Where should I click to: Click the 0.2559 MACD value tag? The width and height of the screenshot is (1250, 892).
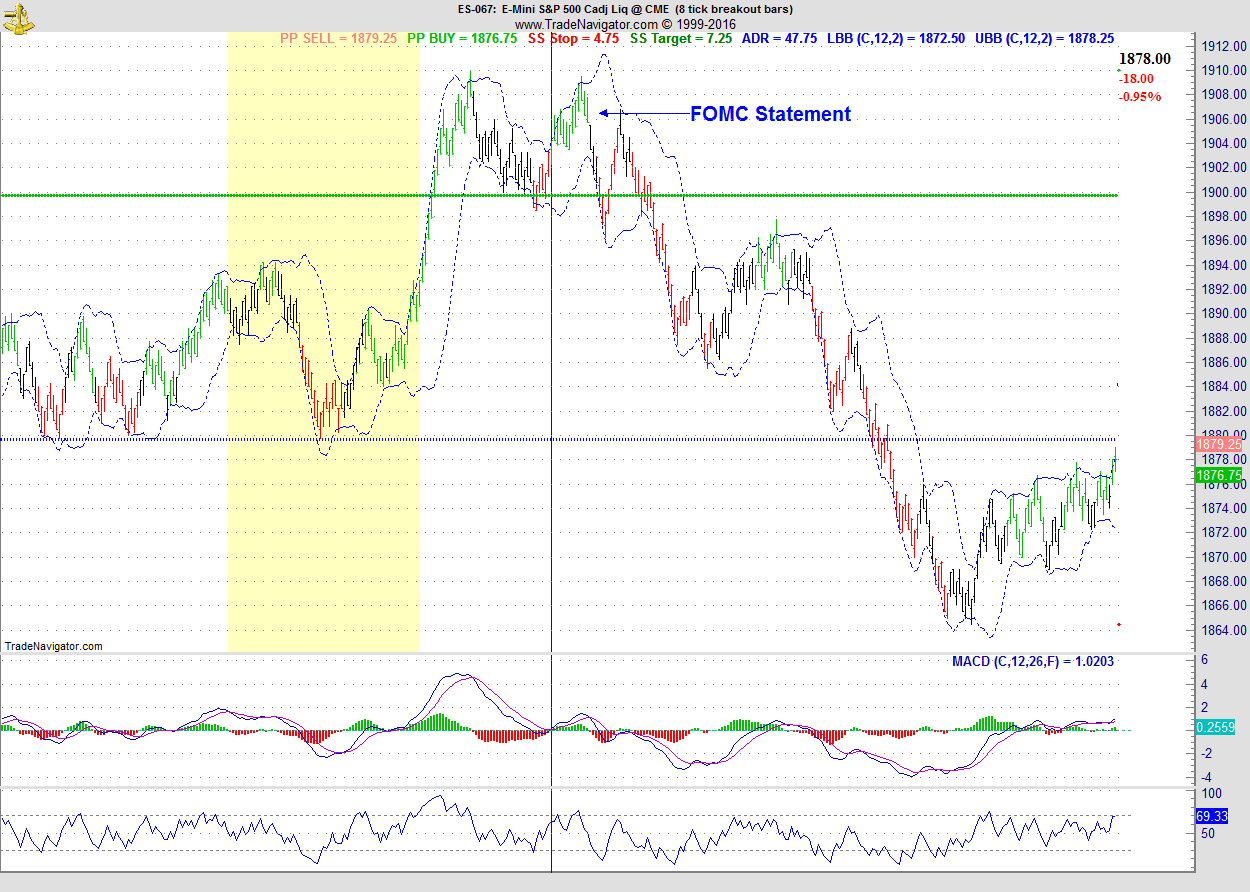1213,729
